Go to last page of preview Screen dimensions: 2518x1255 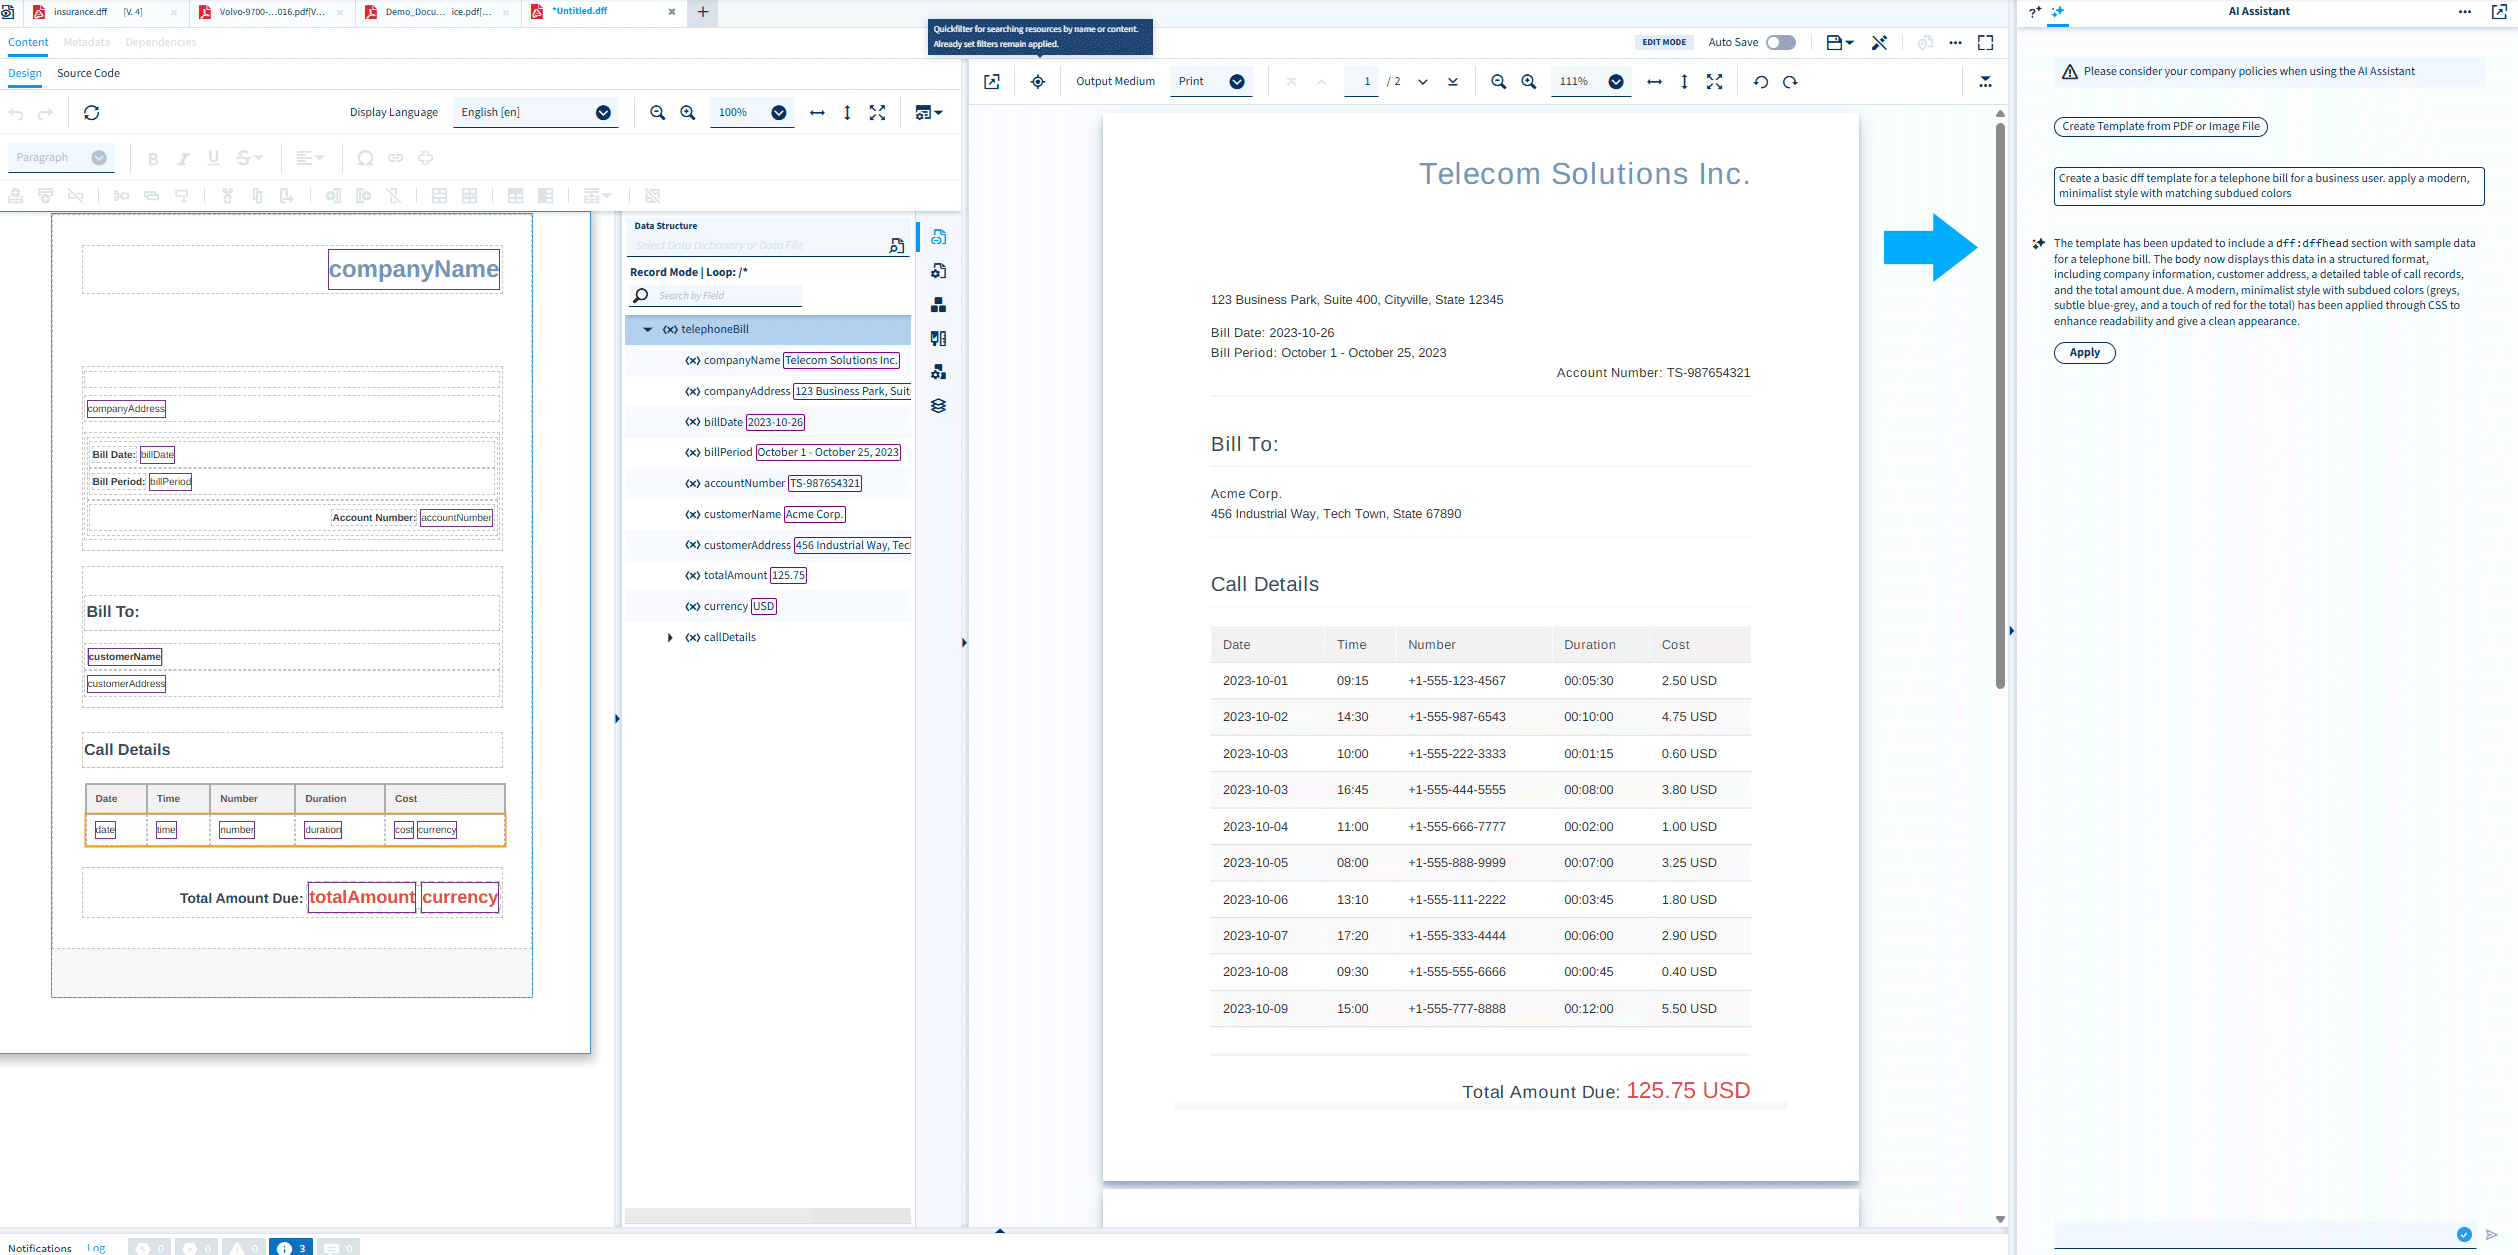coord(1452,82)
